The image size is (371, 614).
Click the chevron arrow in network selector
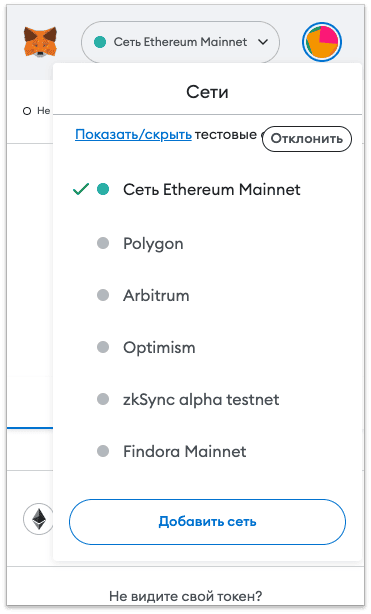pyautogui.click(x=263, y=42)
